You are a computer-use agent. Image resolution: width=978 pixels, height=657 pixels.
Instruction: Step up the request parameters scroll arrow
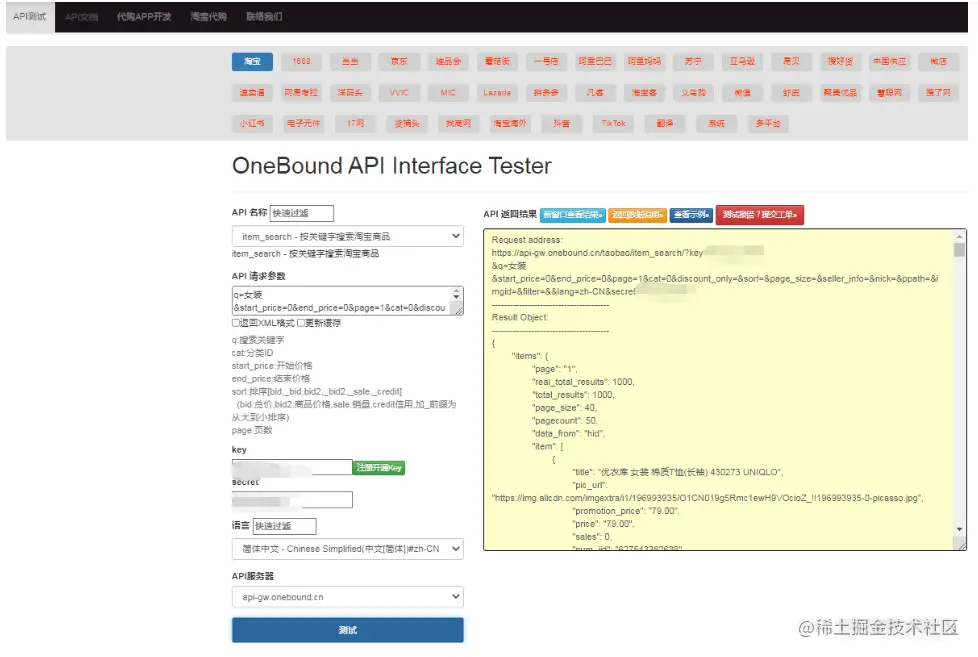(457, 291)
